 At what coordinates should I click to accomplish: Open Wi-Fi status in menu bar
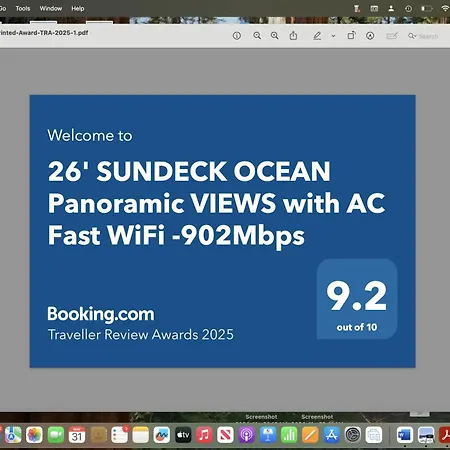[x=445, y=8]
